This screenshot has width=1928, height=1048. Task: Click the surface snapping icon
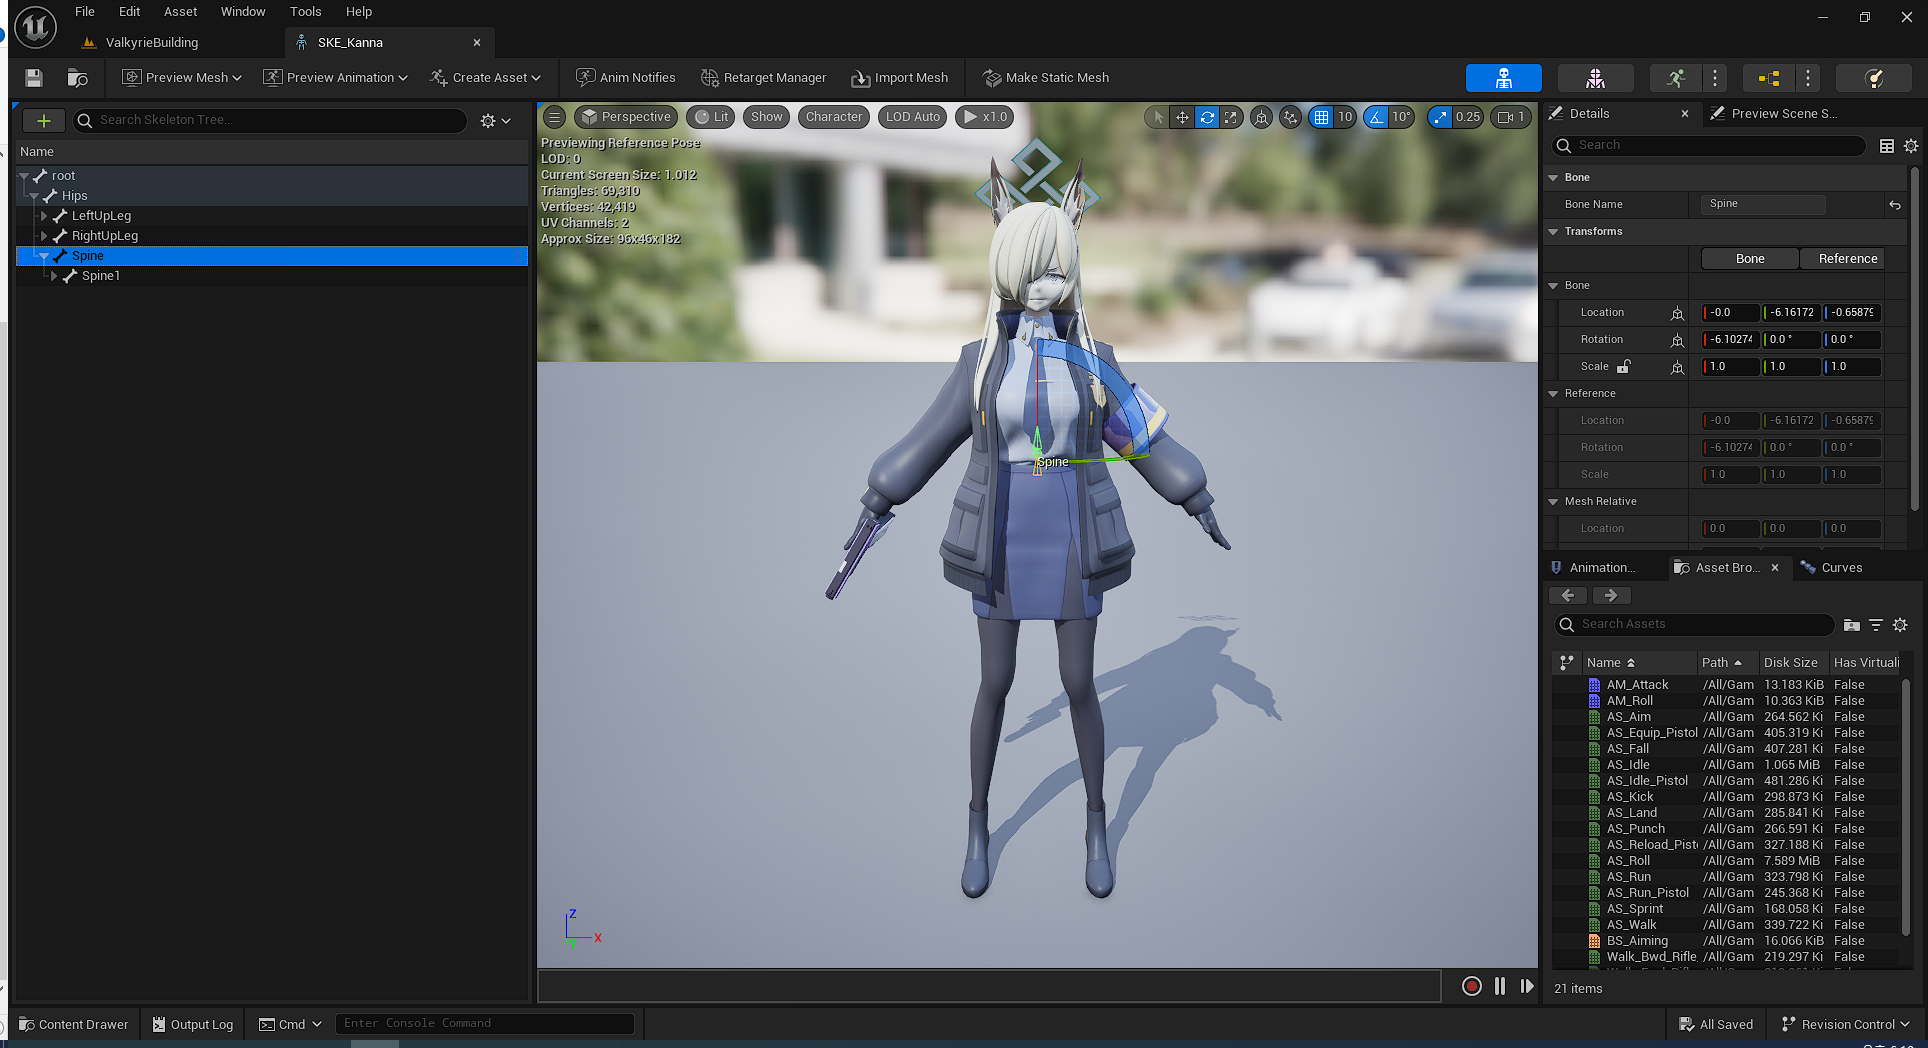(x=1291, y=117)
